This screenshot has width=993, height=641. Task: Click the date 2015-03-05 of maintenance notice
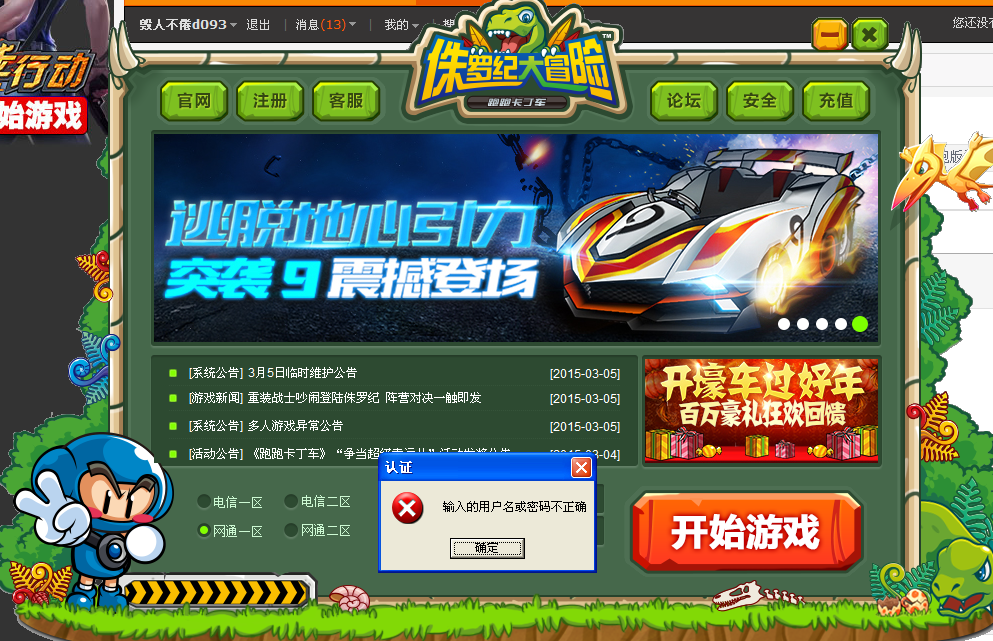pos(585,374)
